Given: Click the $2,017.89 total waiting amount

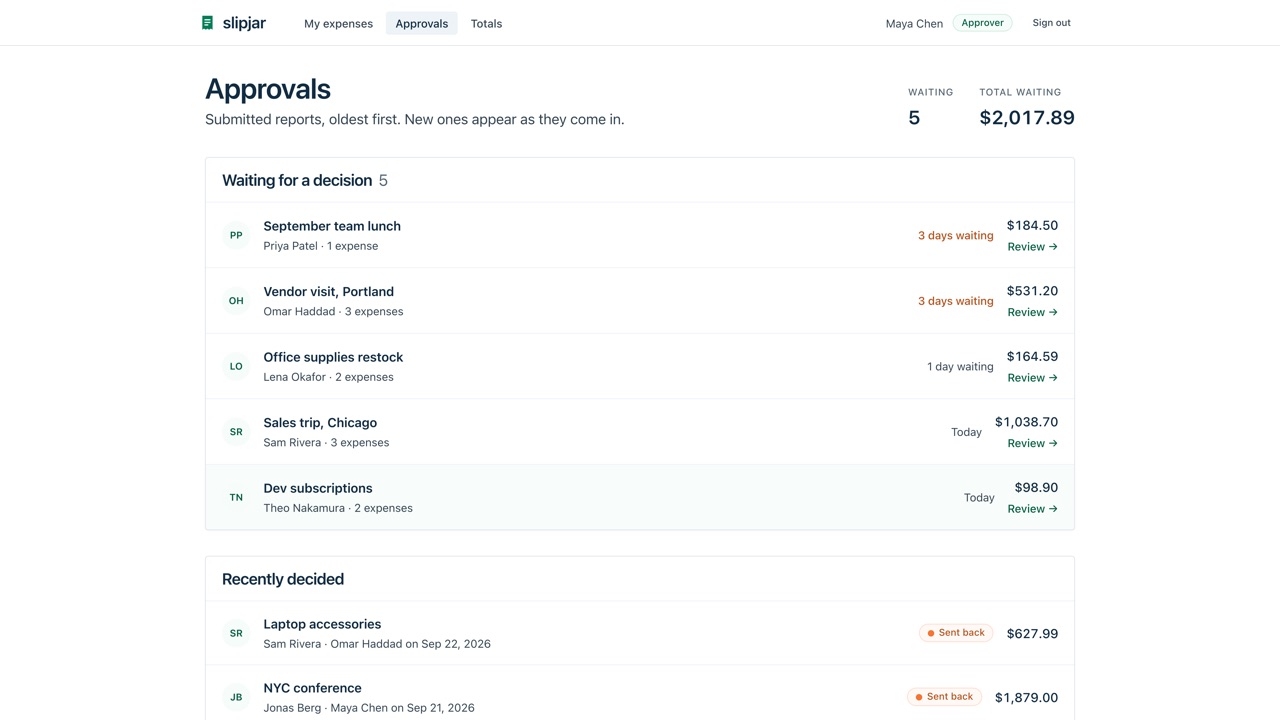Looking at the screenshot, I should [x=1027, y=118].
